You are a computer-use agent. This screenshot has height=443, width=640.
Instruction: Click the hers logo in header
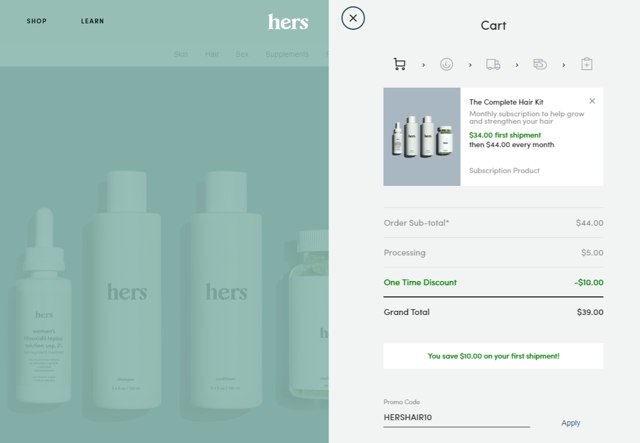(x=288, y=22)
